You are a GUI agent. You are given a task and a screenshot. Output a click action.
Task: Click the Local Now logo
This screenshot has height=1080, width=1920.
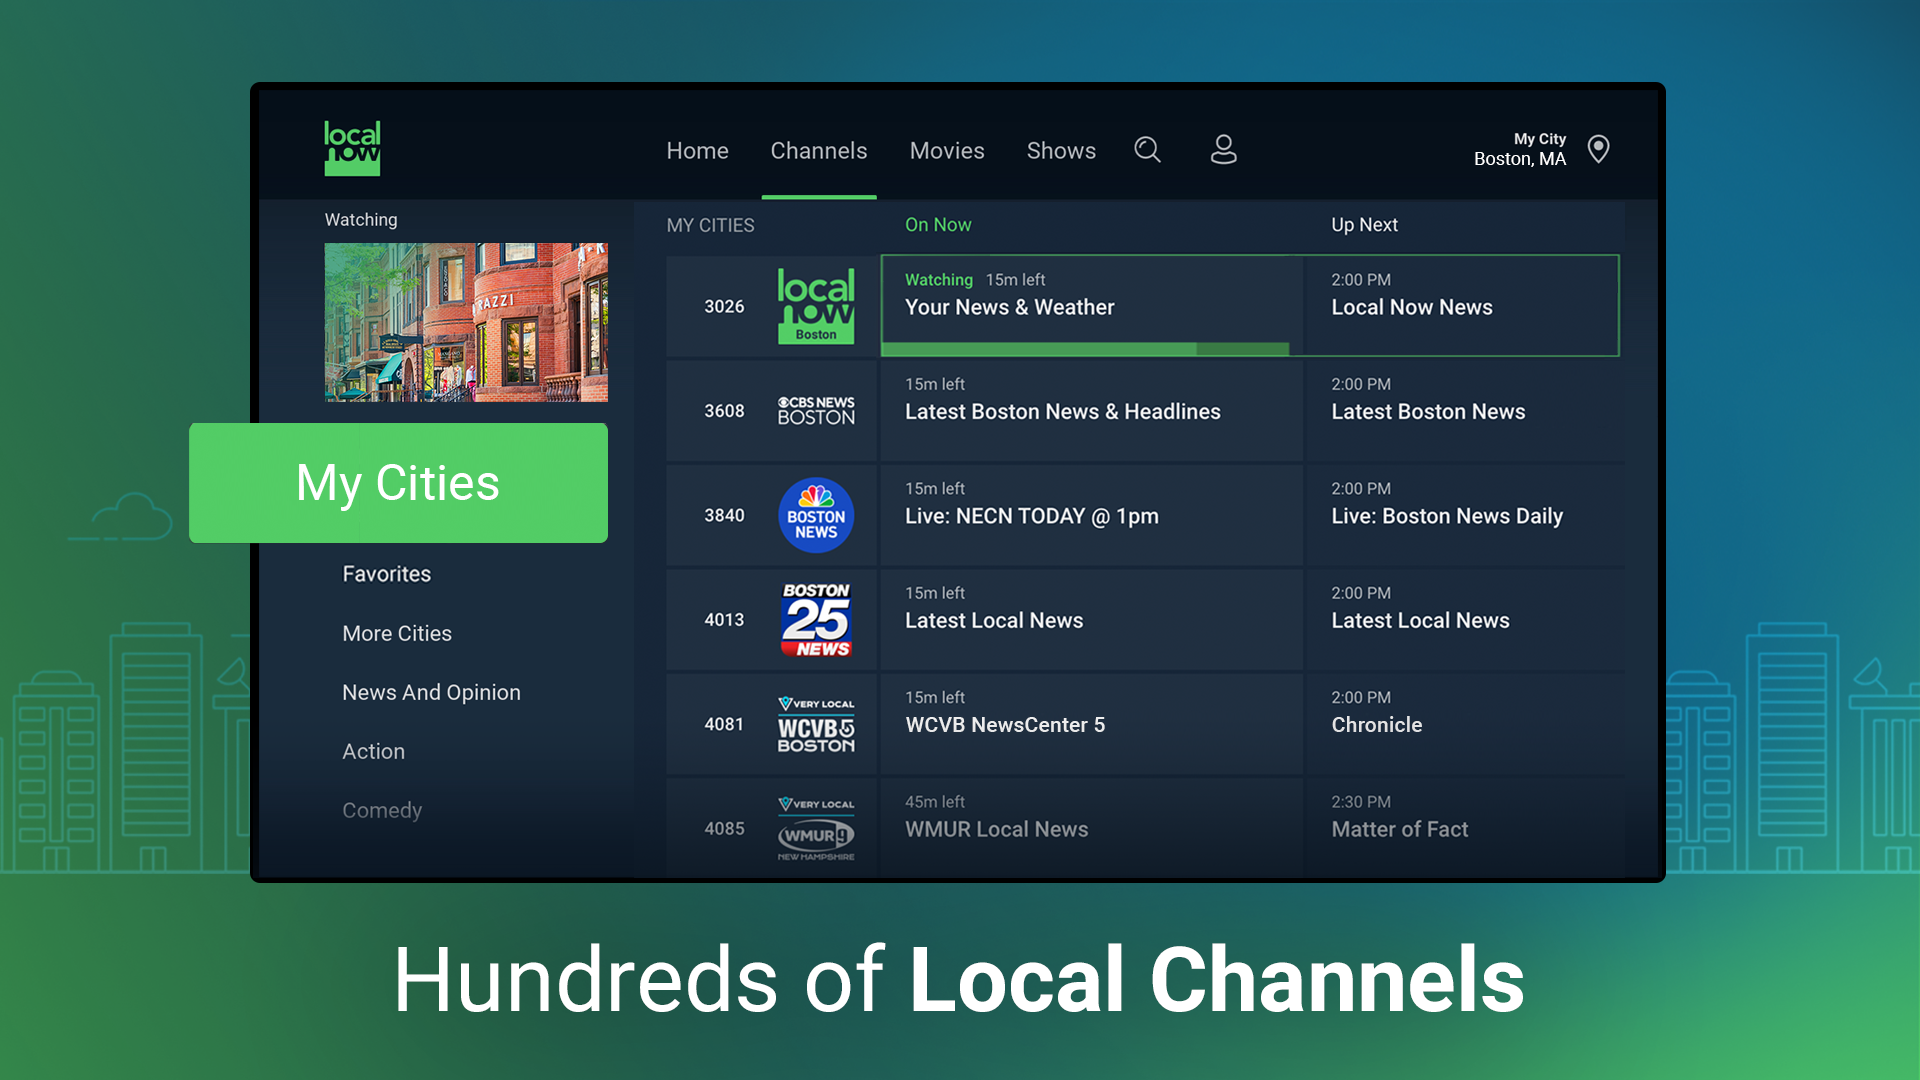[352, 148]
